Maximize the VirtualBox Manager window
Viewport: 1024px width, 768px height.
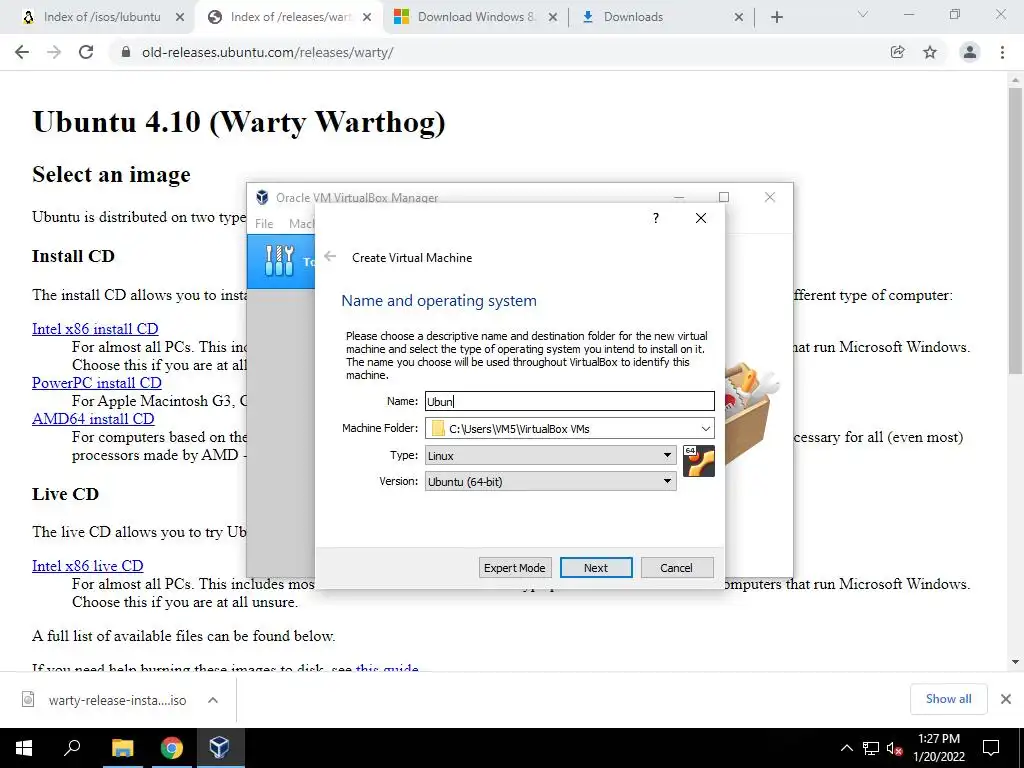tap(724, 197)
